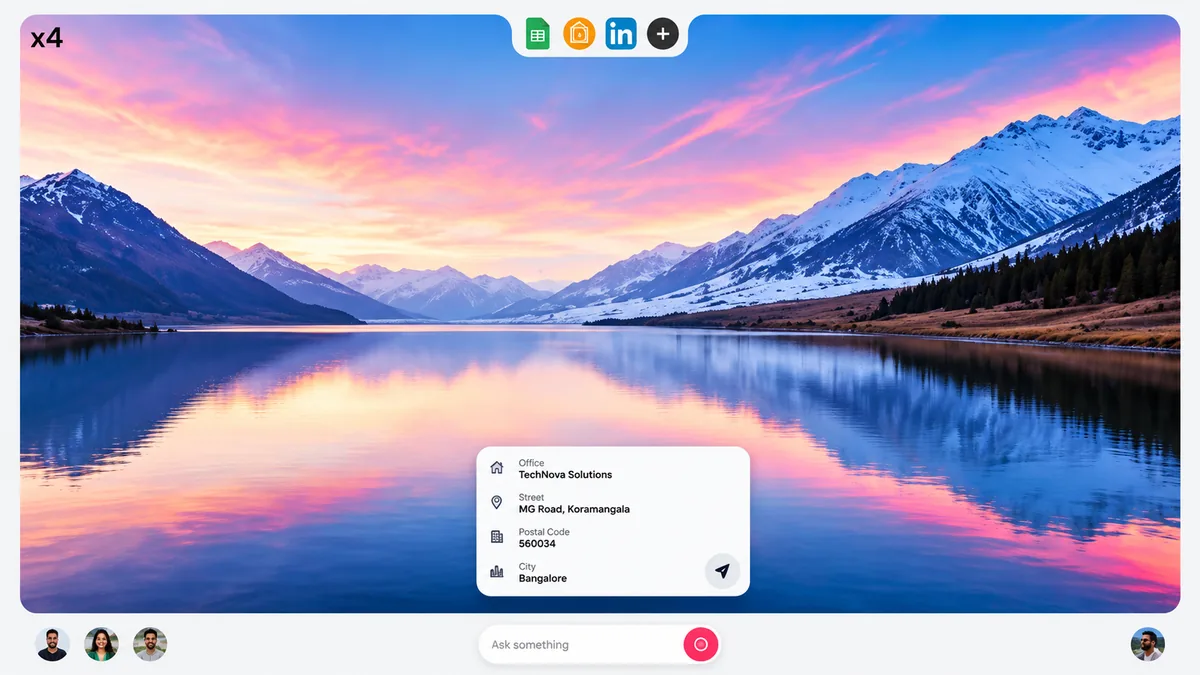
Task: Click the x4 indicator
Action: click(46, 39)
